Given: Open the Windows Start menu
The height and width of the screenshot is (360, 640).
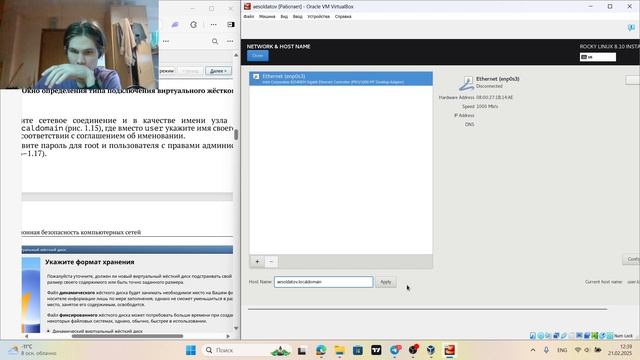Looking at the screenshot, I should 191,350.
